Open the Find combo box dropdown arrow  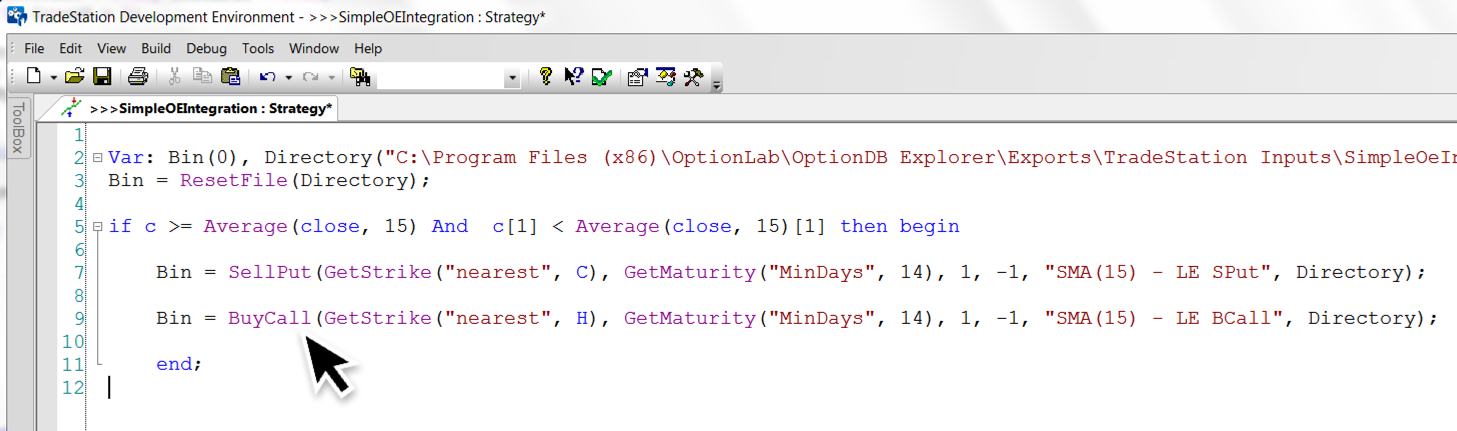click(x=512, y=78)
